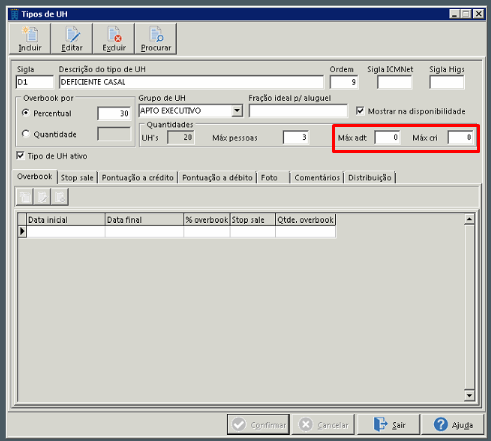Click the Máx pessoas input field

coord(296,137)
